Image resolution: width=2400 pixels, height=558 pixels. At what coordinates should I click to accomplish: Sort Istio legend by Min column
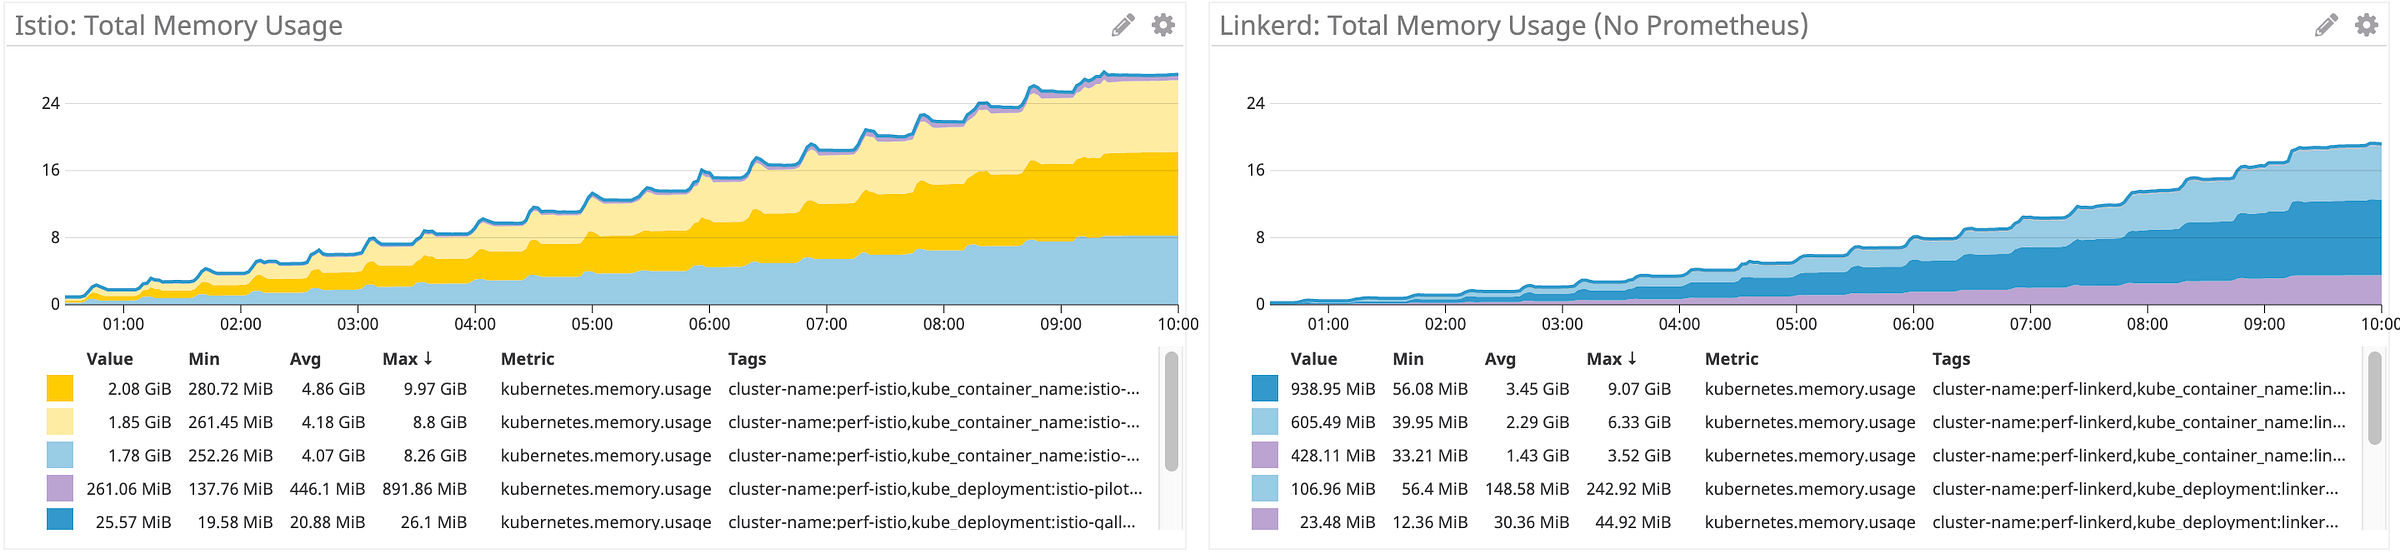(x=204, y=359)
